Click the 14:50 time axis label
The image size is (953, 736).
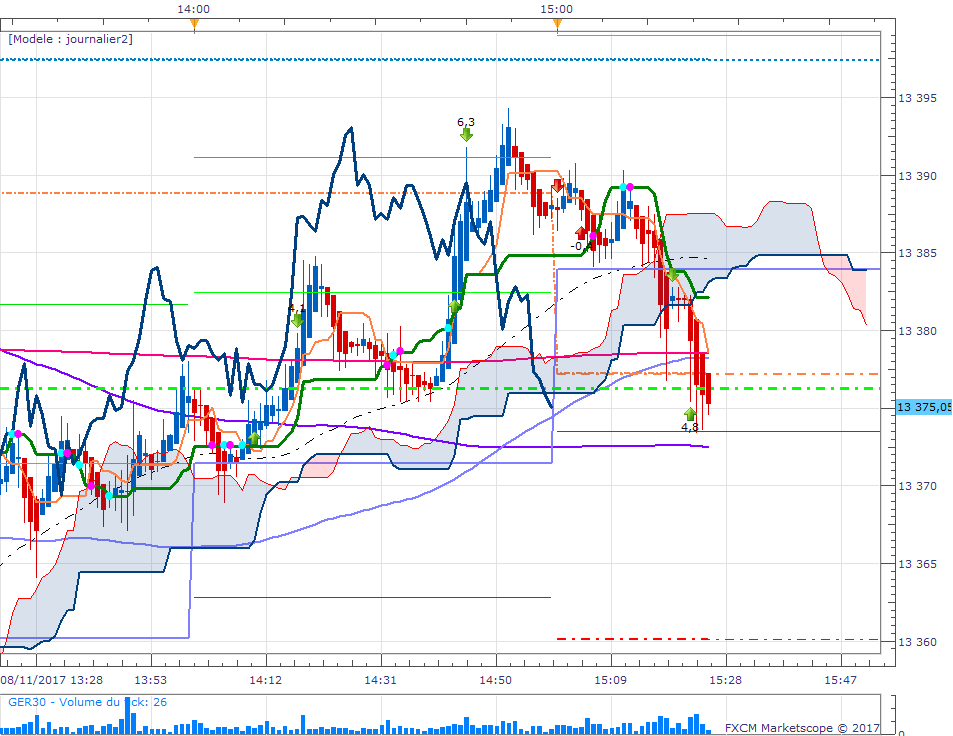(x=495, y=680)
